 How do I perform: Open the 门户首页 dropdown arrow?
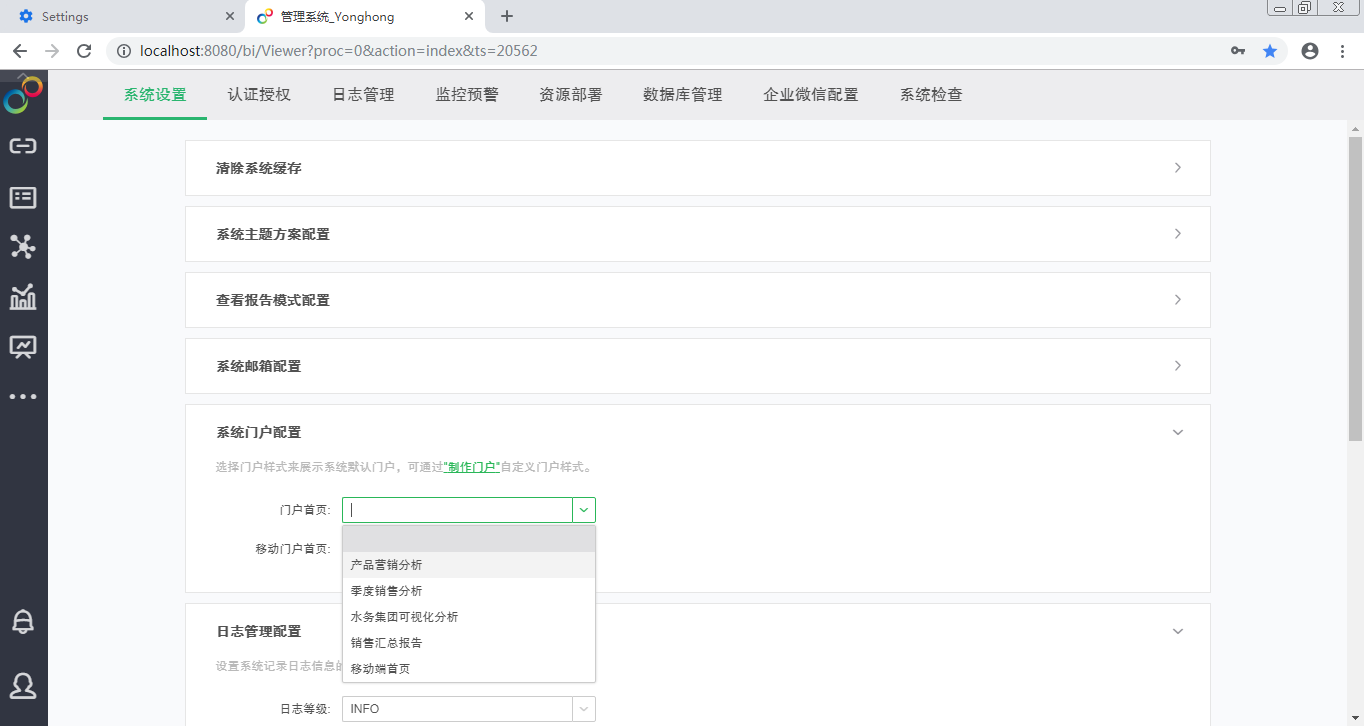pos(583,509)
